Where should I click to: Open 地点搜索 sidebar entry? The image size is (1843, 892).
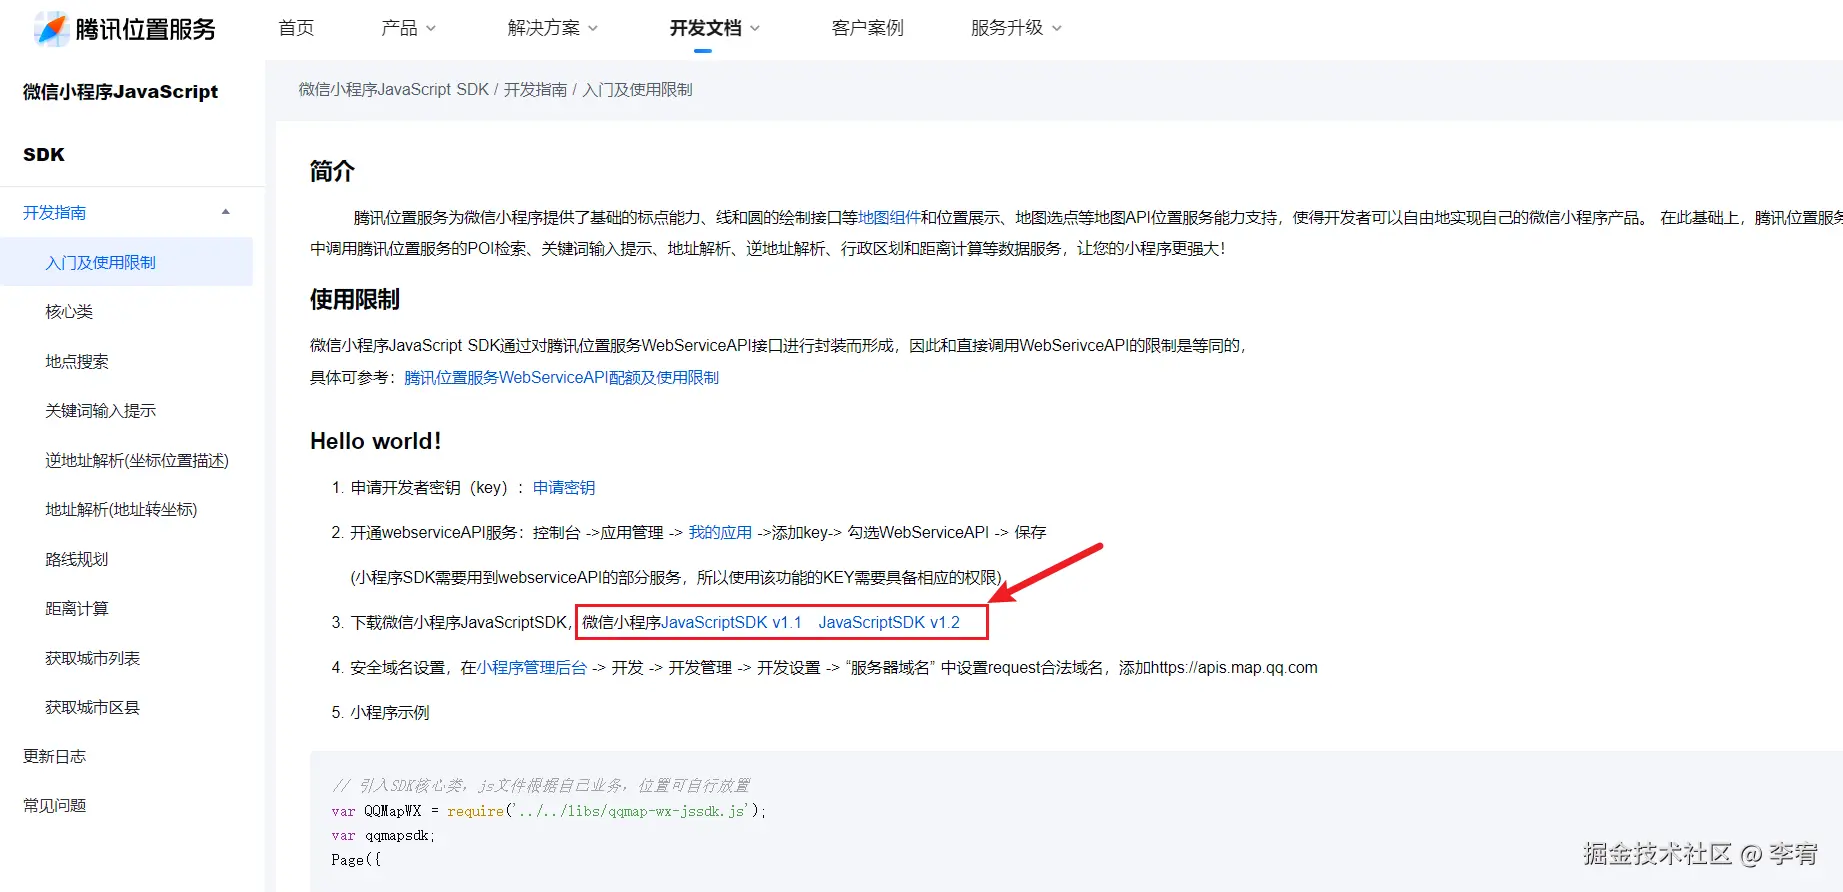point(77,361)
